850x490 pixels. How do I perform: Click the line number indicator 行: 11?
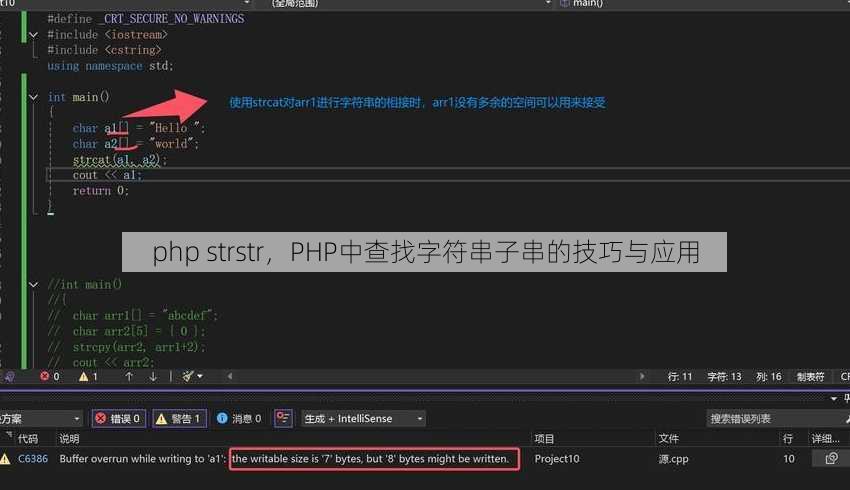point(680,377)
